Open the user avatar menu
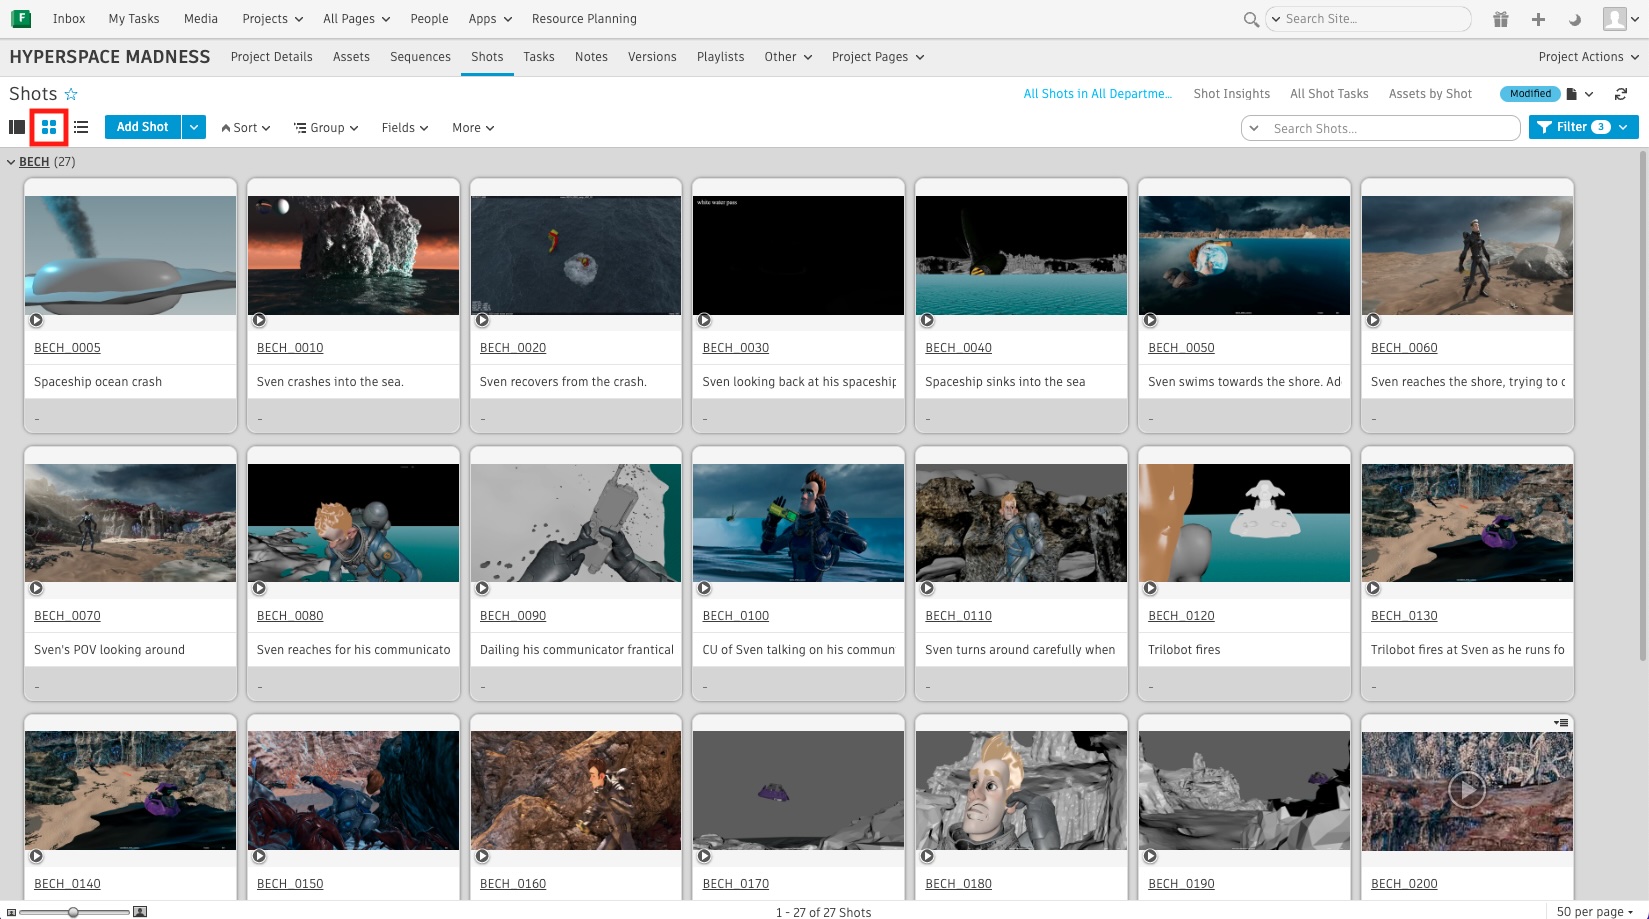The image size is (1649, 919). coord(1621,19)
